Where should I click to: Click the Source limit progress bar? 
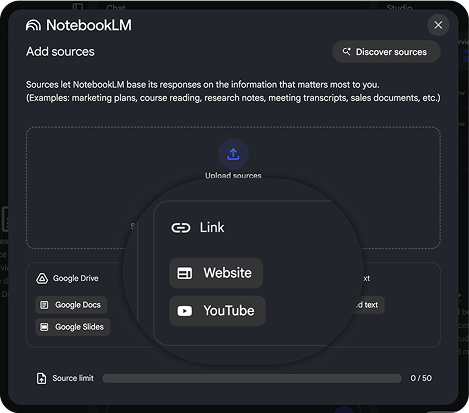point(252,378)
